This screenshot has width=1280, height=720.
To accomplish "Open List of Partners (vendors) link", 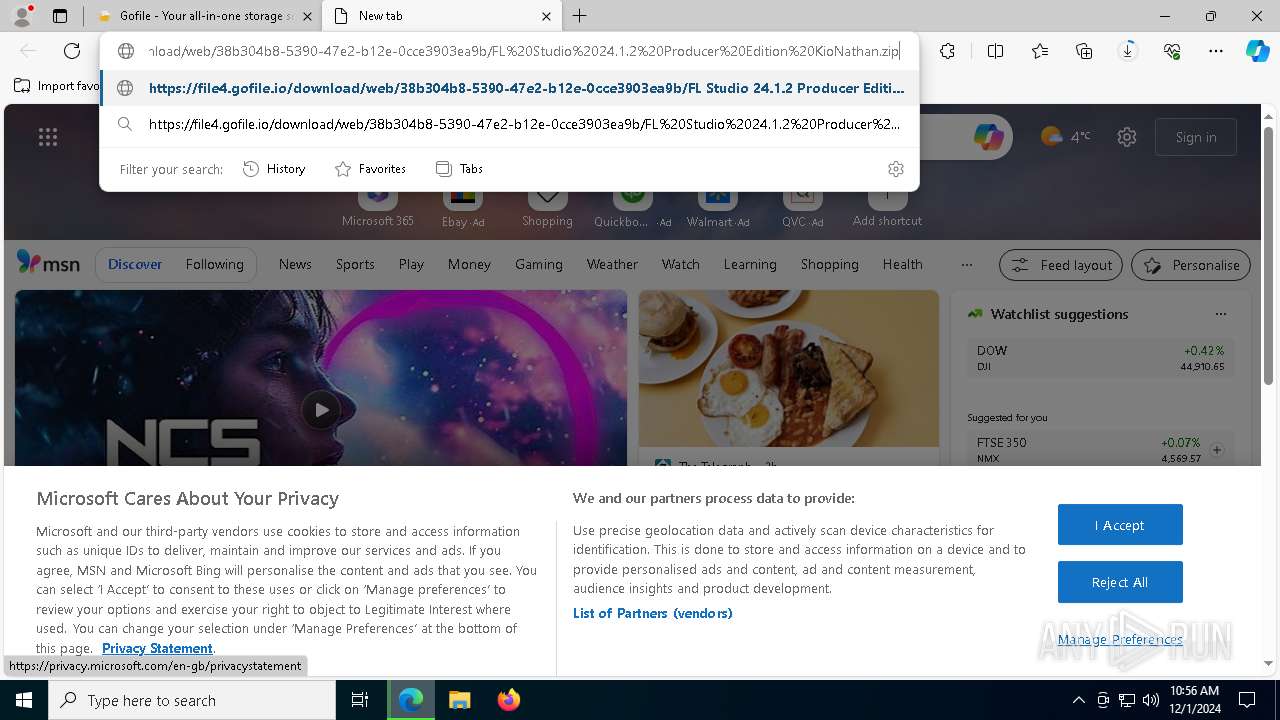I will point(653,613).
